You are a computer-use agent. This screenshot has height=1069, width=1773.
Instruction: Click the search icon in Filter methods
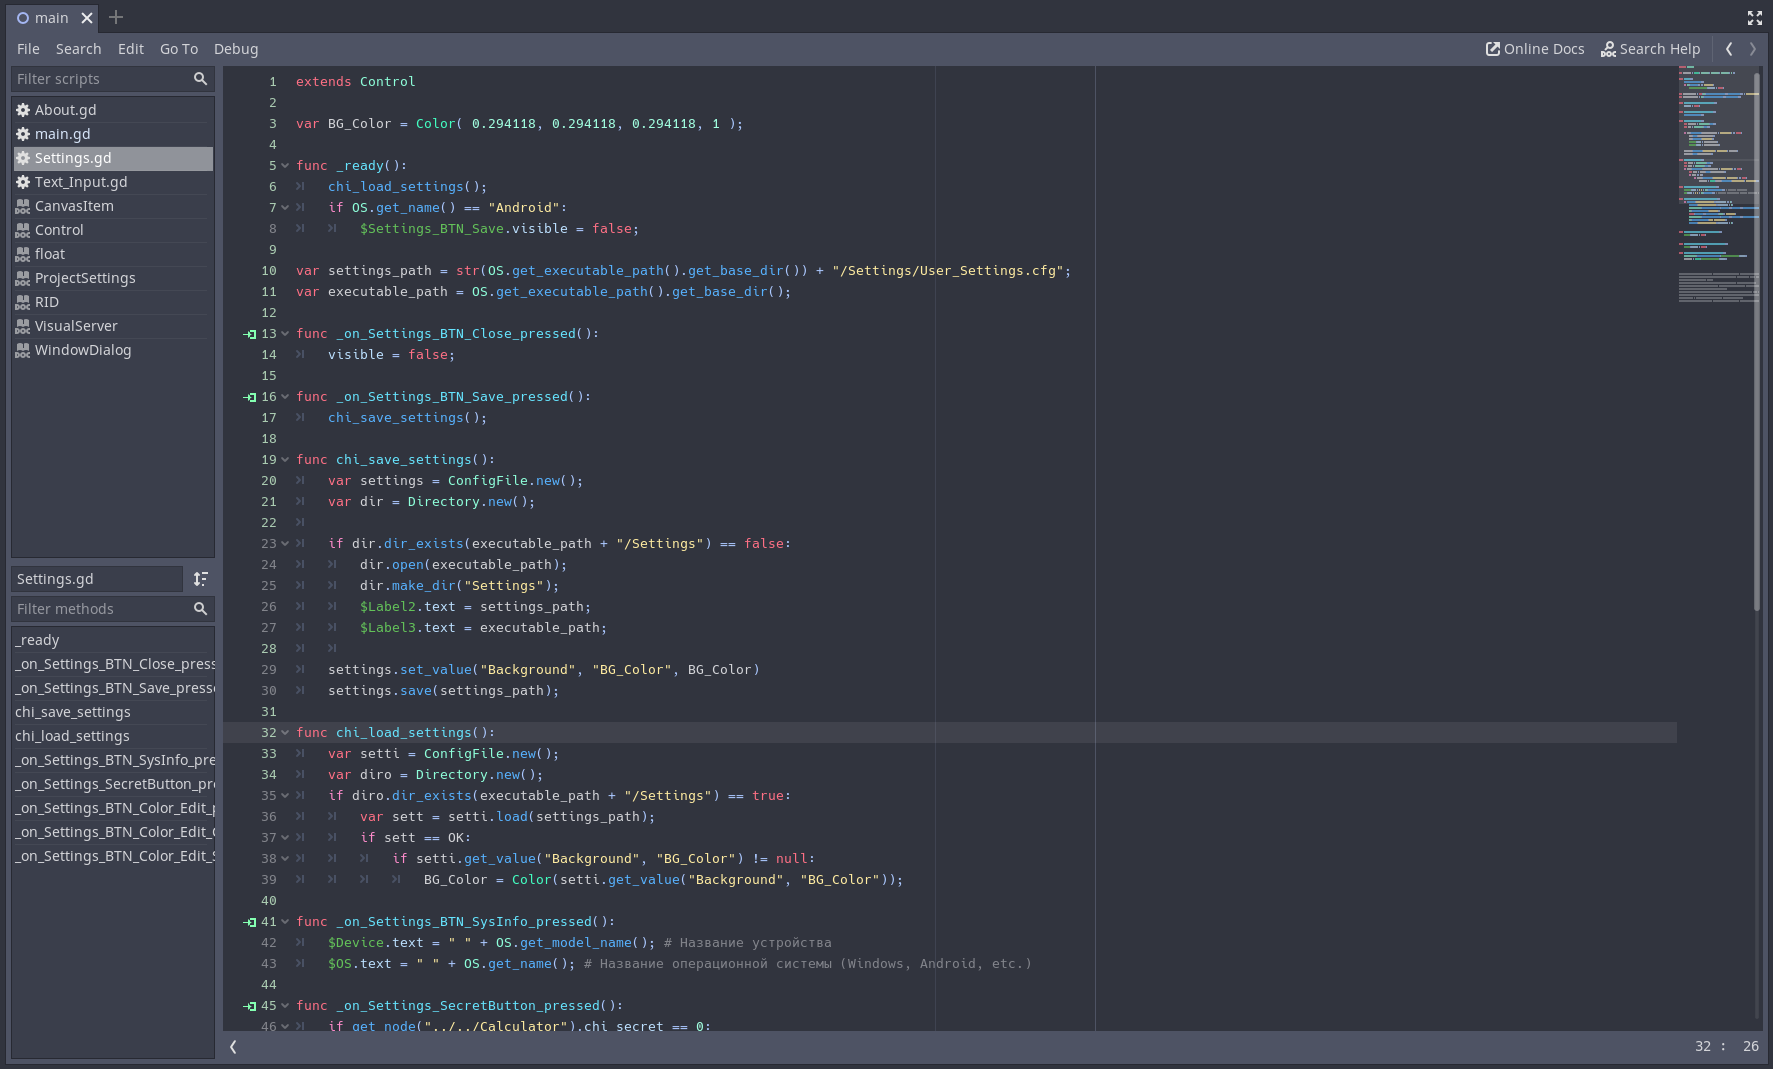point(200,609)
